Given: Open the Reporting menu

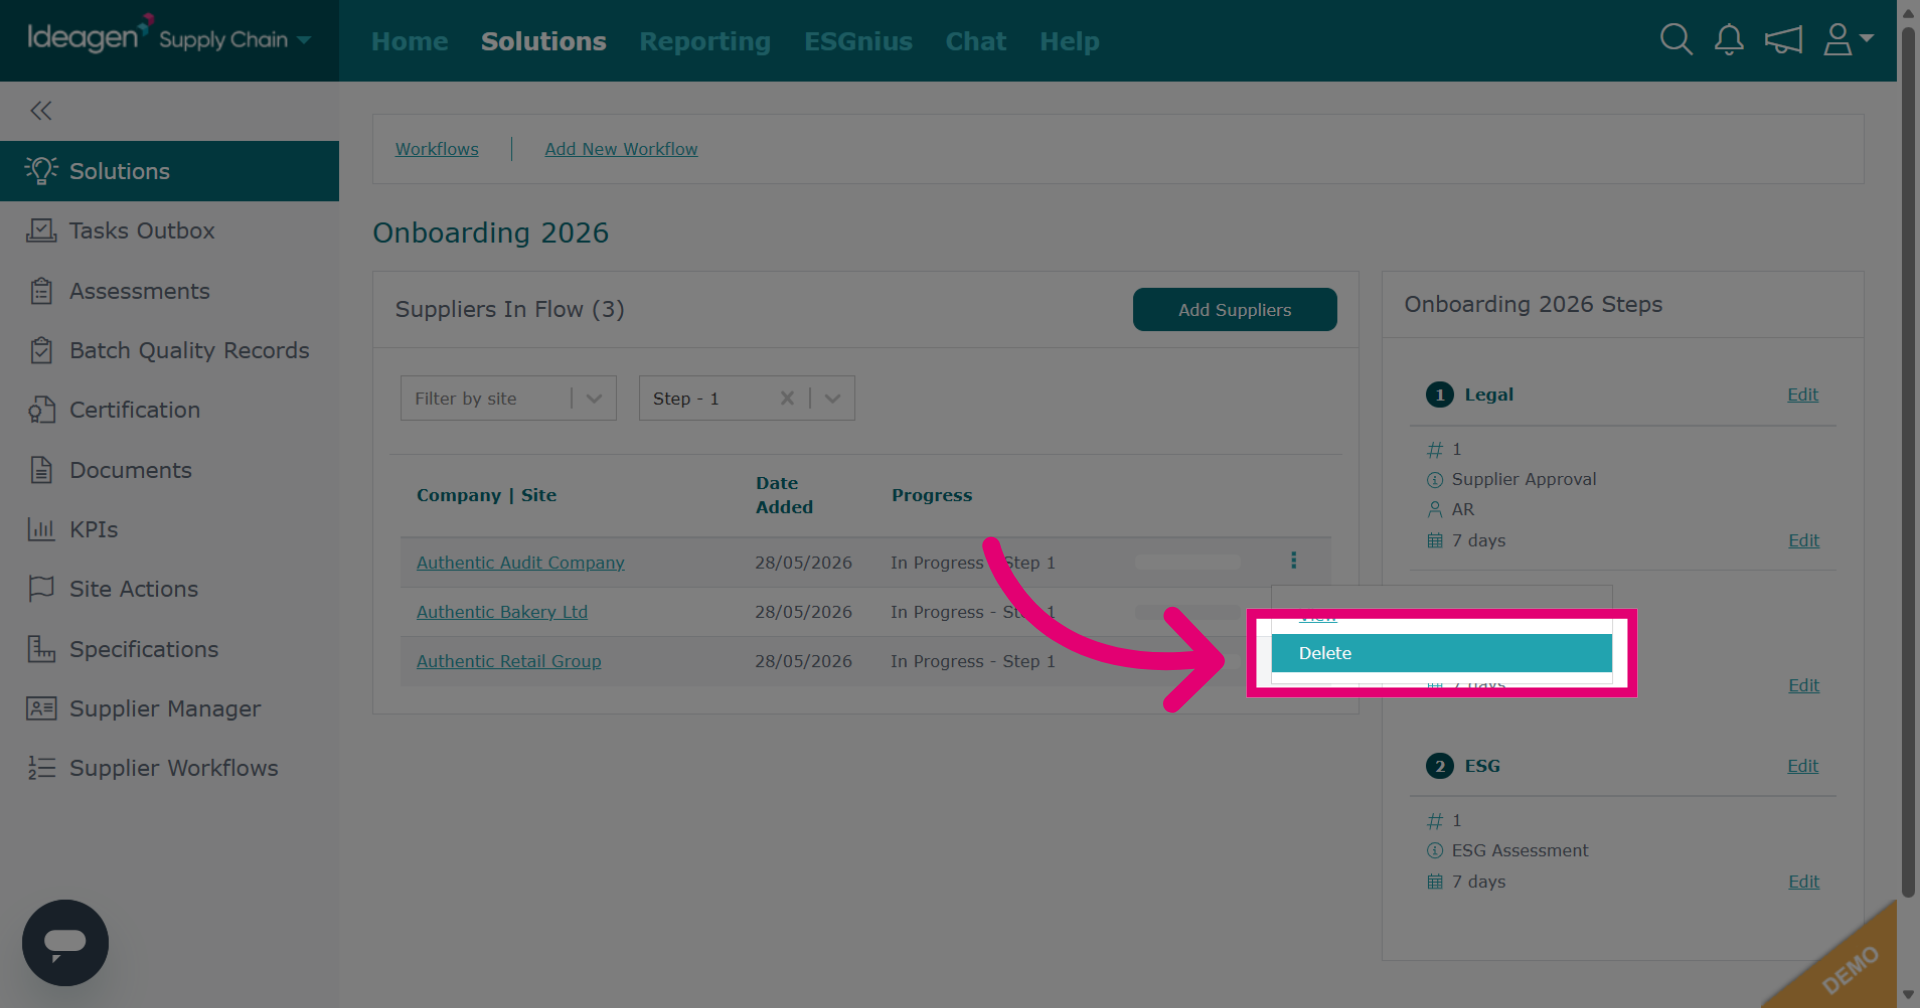Looking at the screenshot, I should (x=705, y=41).
